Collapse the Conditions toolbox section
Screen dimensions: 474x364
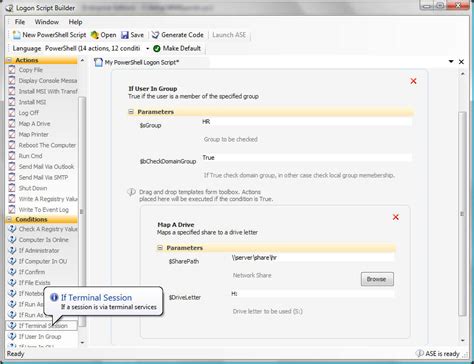click(x=9, y=219)
